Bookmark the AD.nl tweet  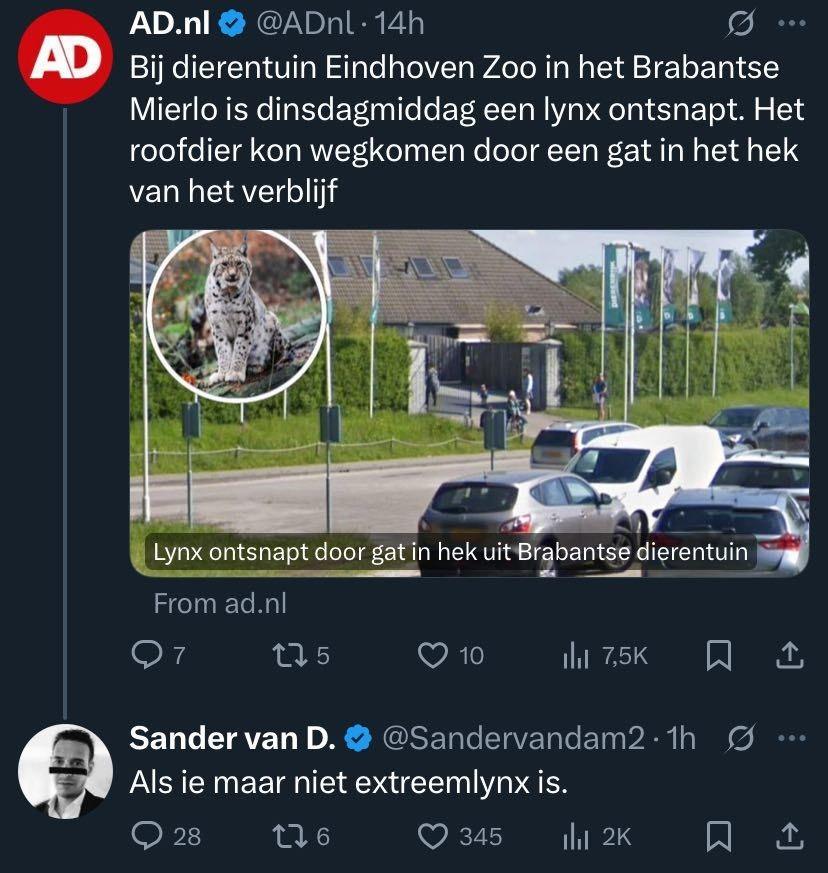click(718, 655)
